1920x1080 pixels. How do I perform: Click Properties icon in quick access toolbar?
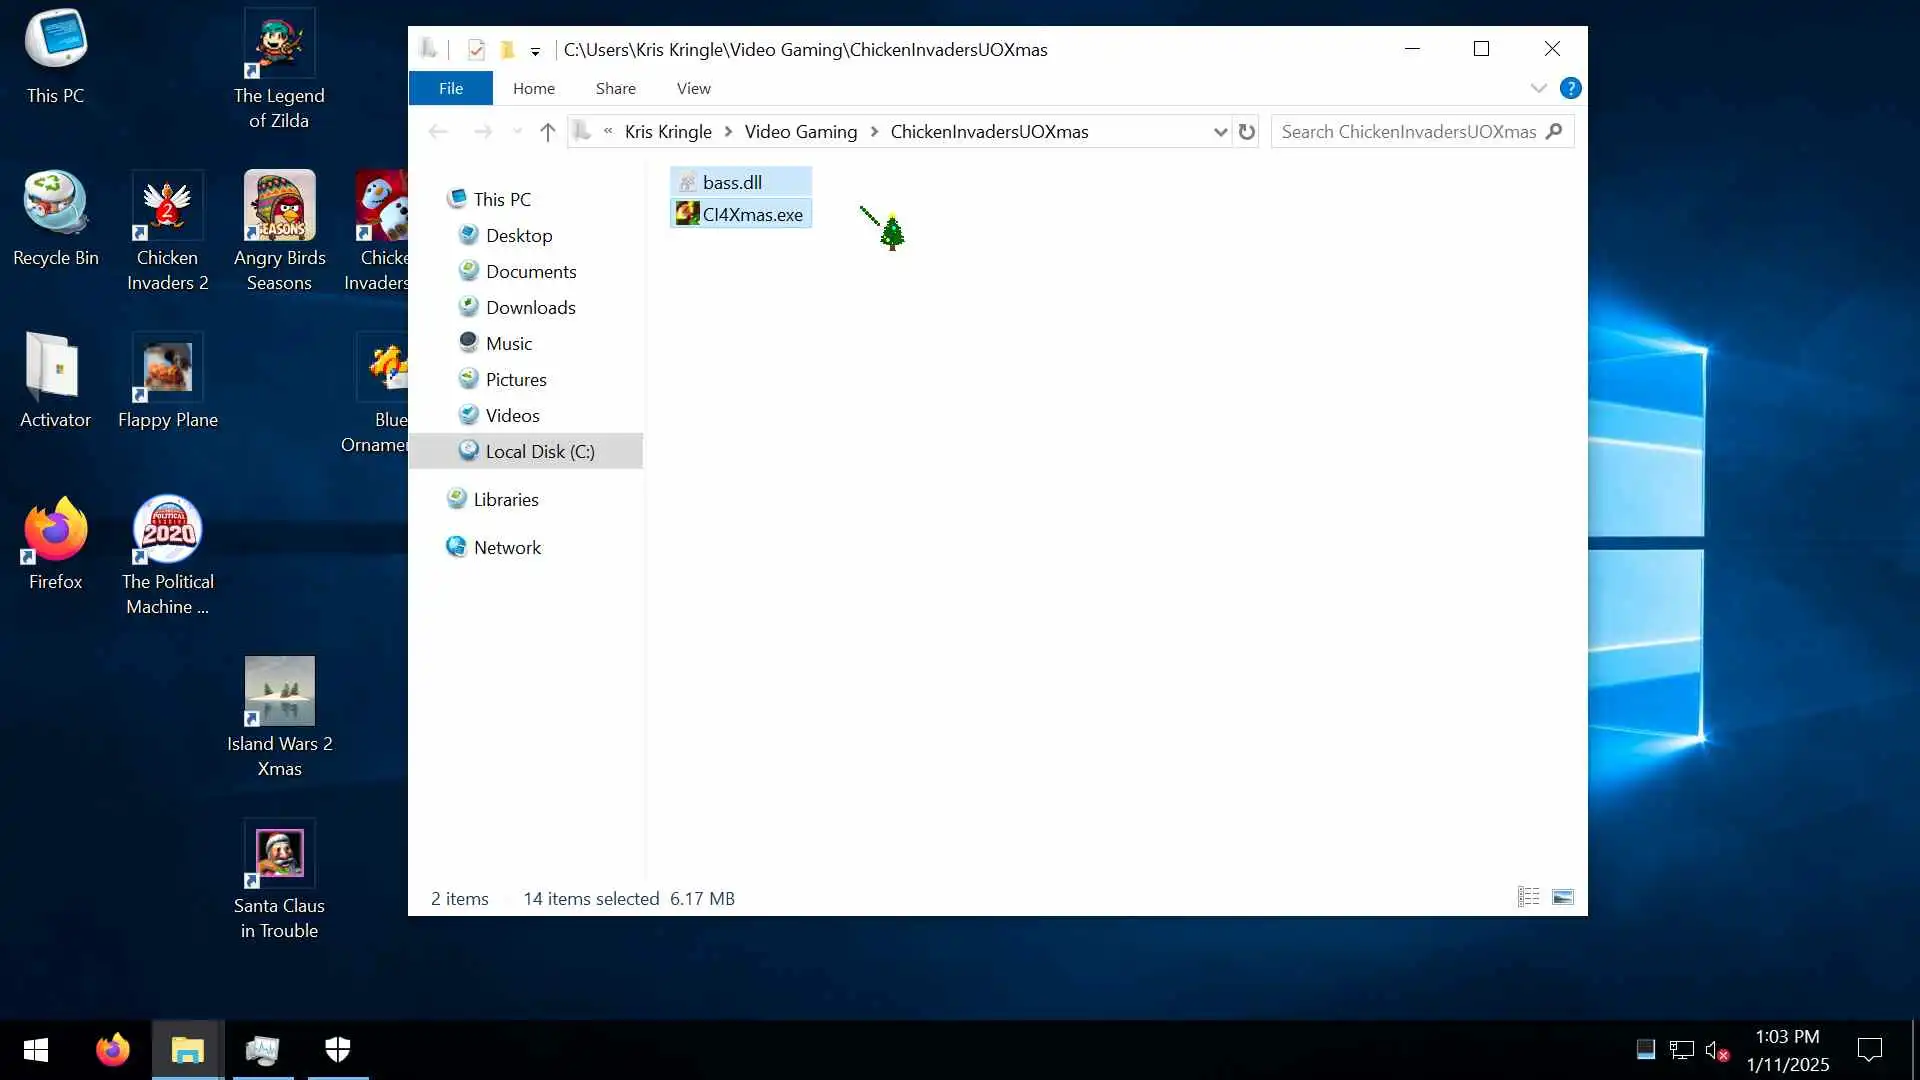(476, 49)
